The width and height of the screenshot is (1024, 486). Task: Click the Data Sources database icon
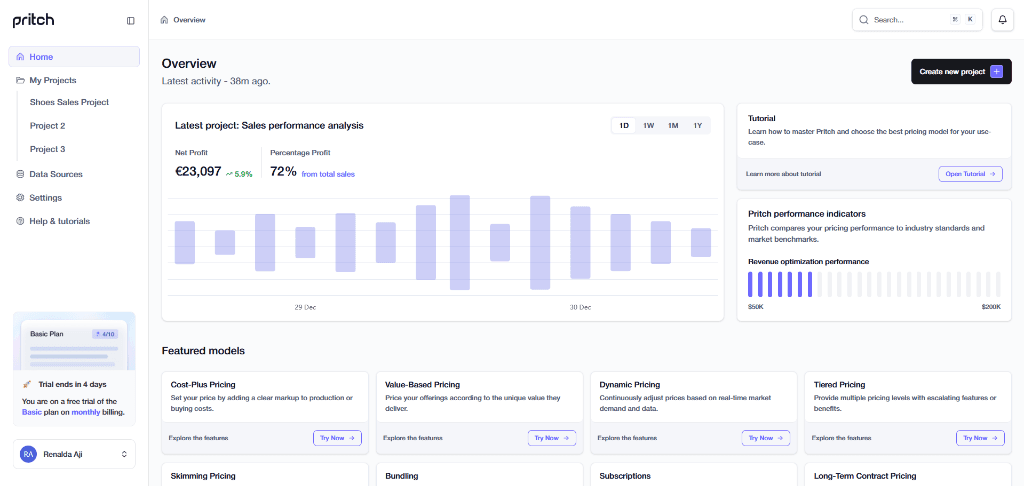20,174
